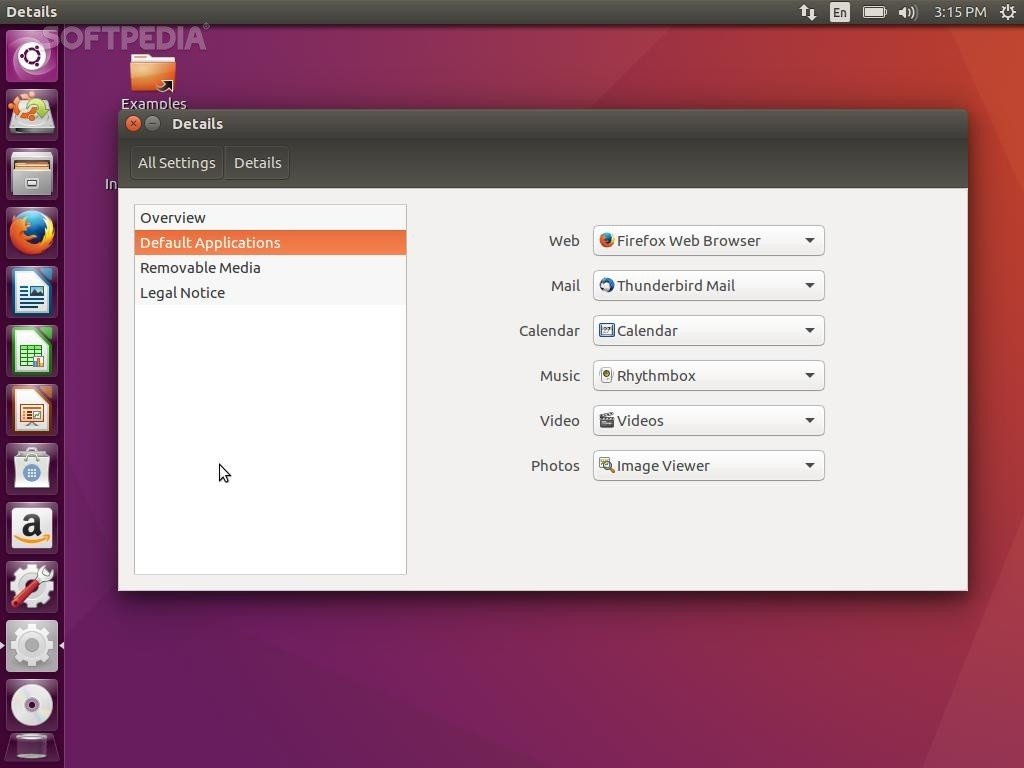The height and width of the screenshot is (768, 1024).
Task: Click the Amazon launcher icon
Action: 32,528
